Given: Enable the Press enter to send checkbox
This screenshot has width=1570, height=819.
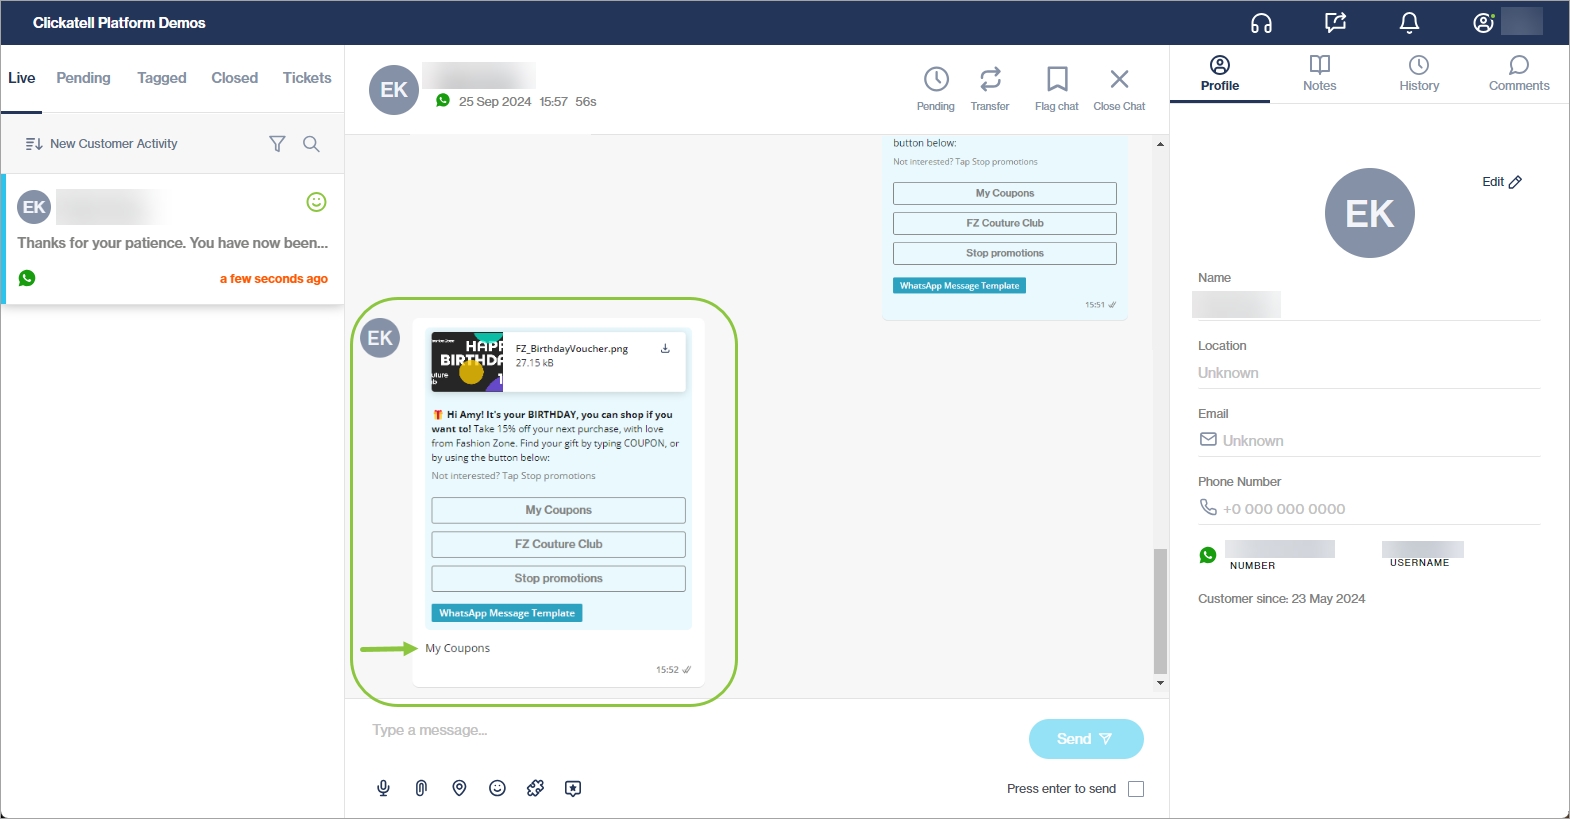Looking at the screenshot, I should click(x=1136, y=789).
